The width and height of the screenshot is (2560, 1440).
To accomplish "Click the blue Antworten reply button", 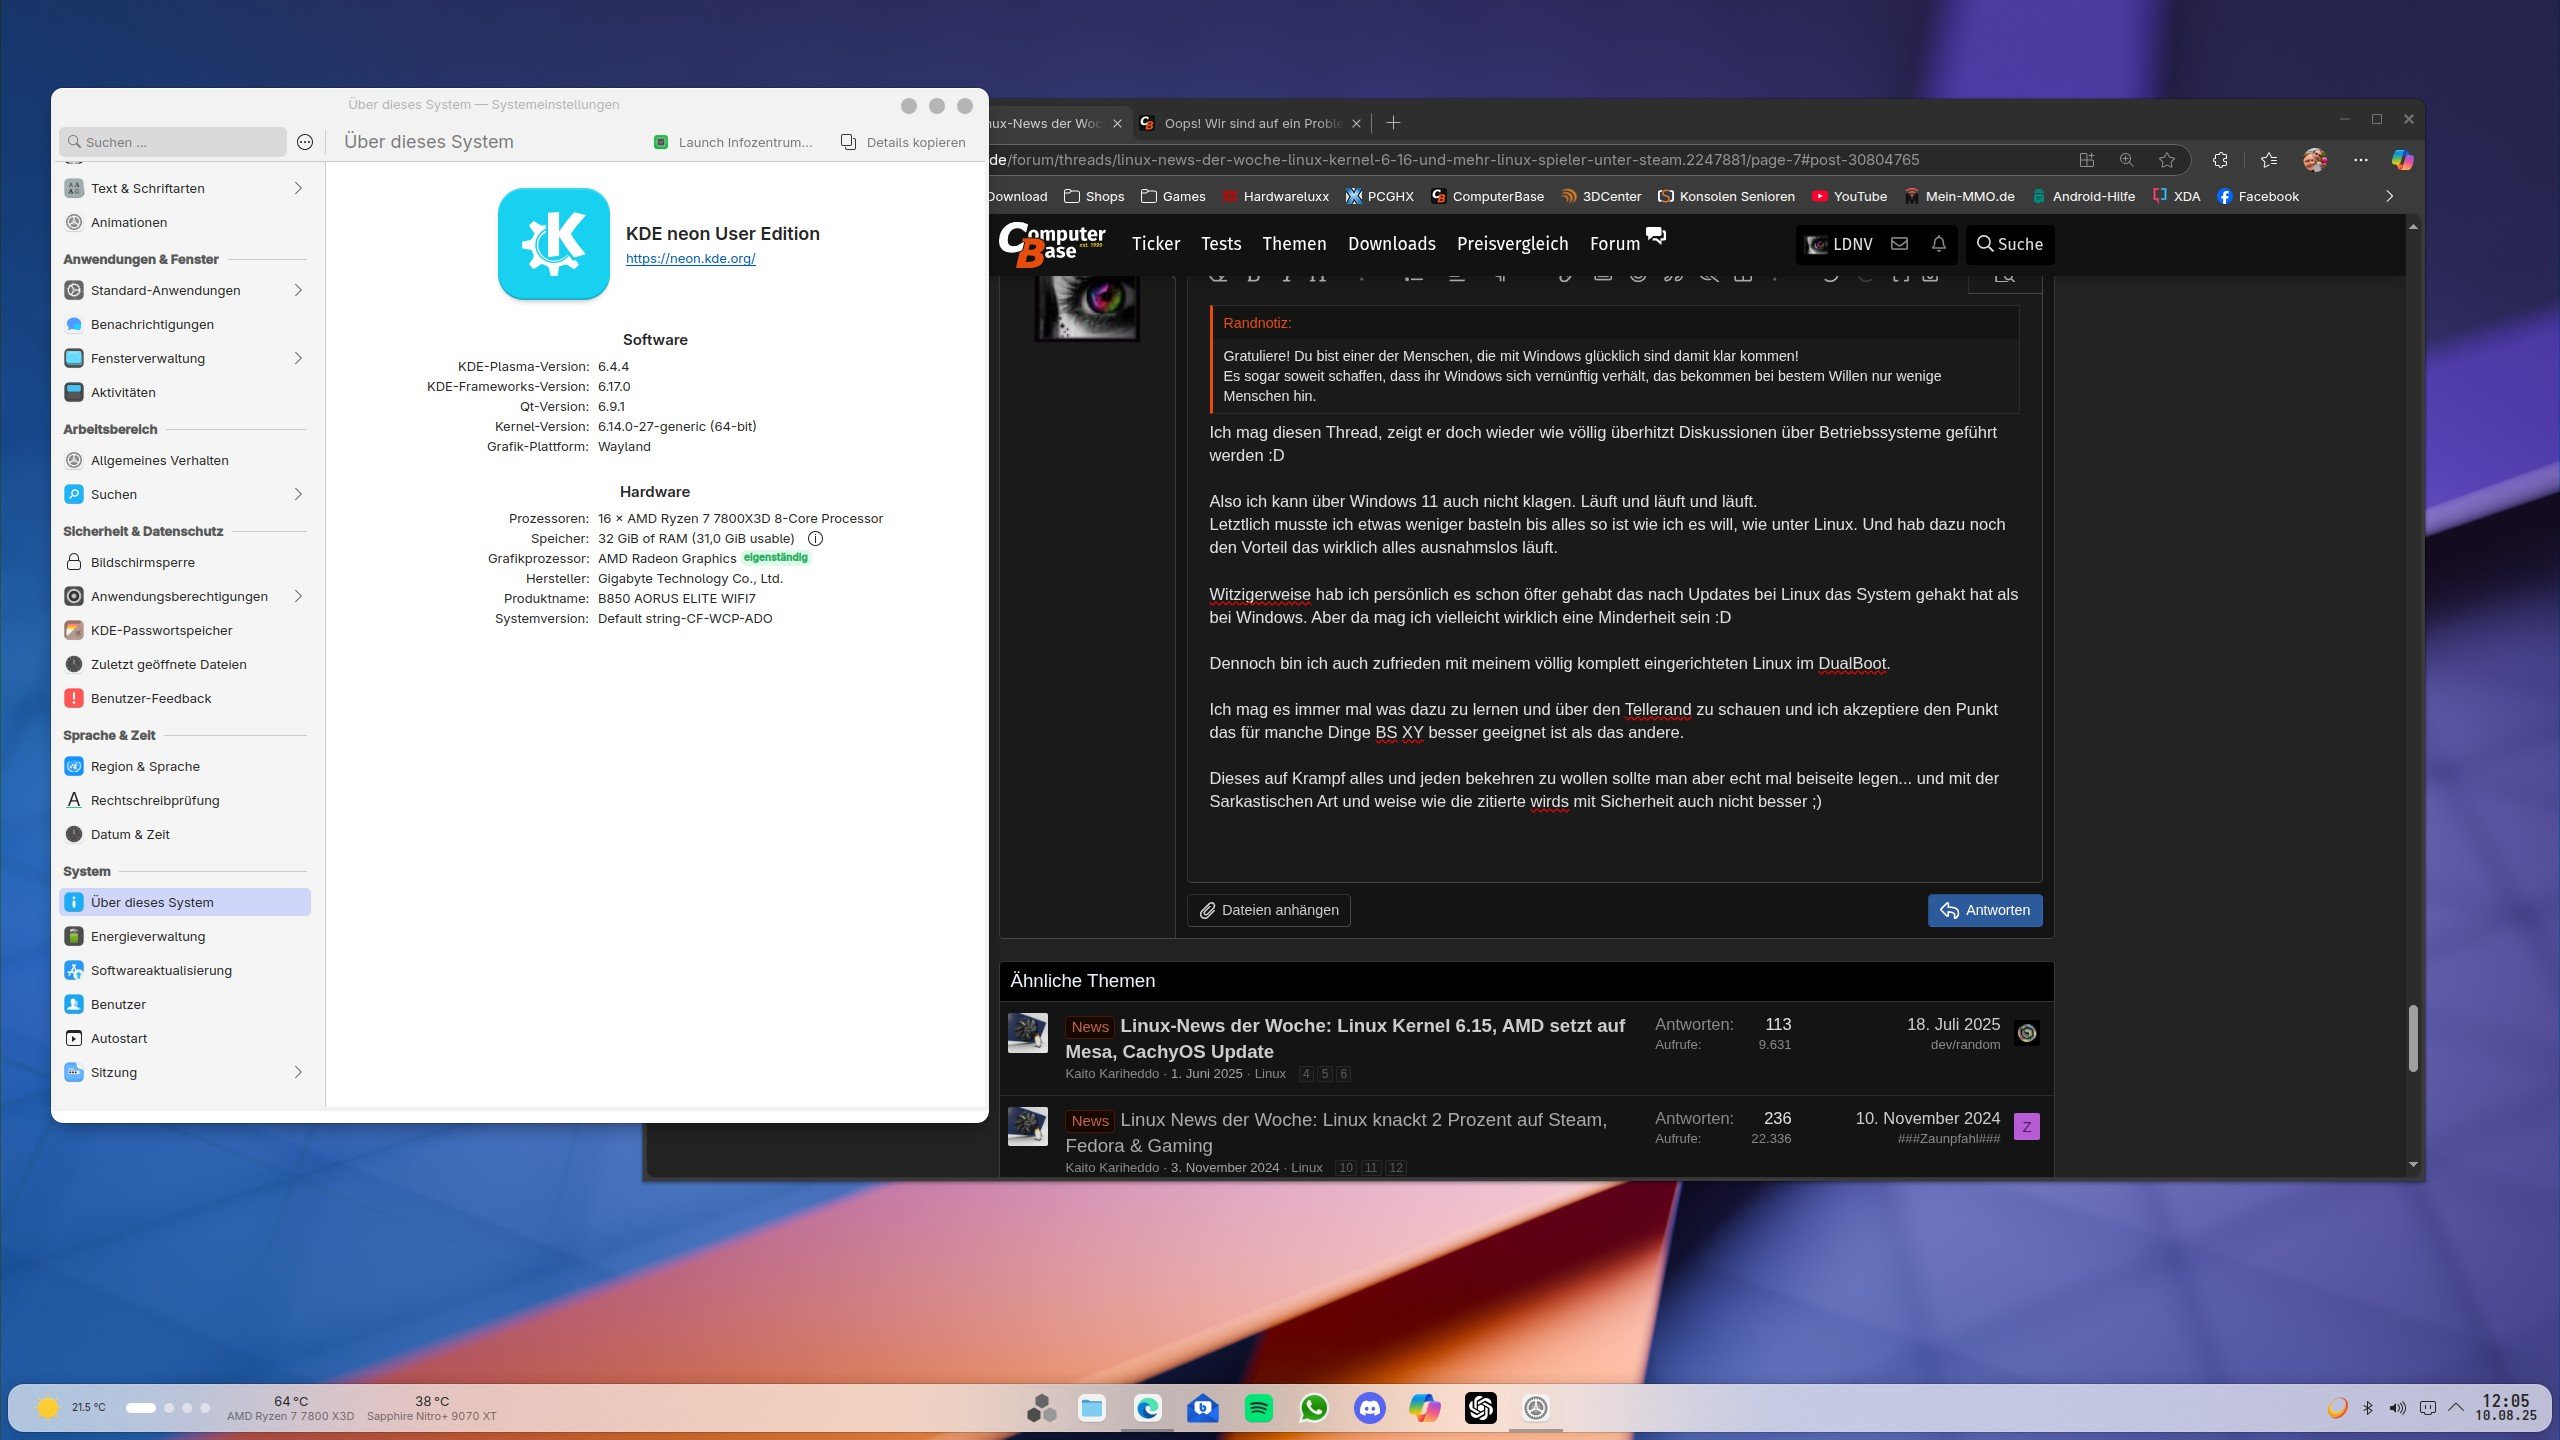I will pos(1984,910).
